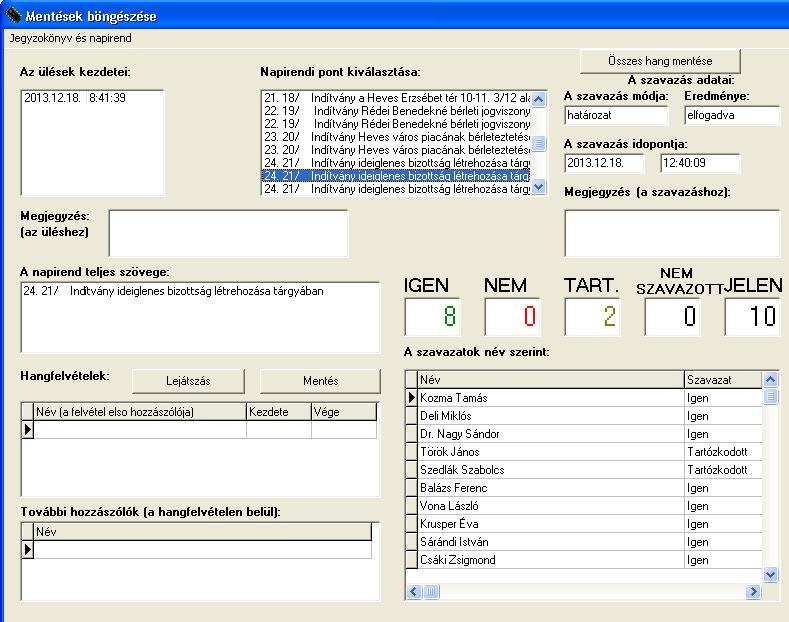
Task: Click the Eredménye field 'elfogadva'
Action: (732, 115)
